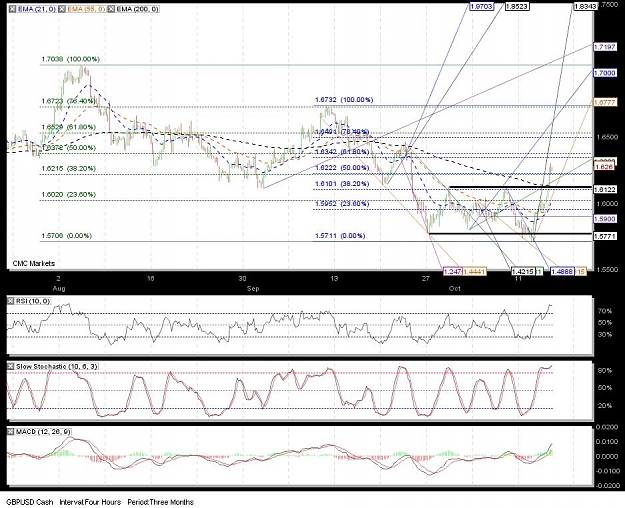Select the 1.6122 resistance level label

[x=605, y=190]
